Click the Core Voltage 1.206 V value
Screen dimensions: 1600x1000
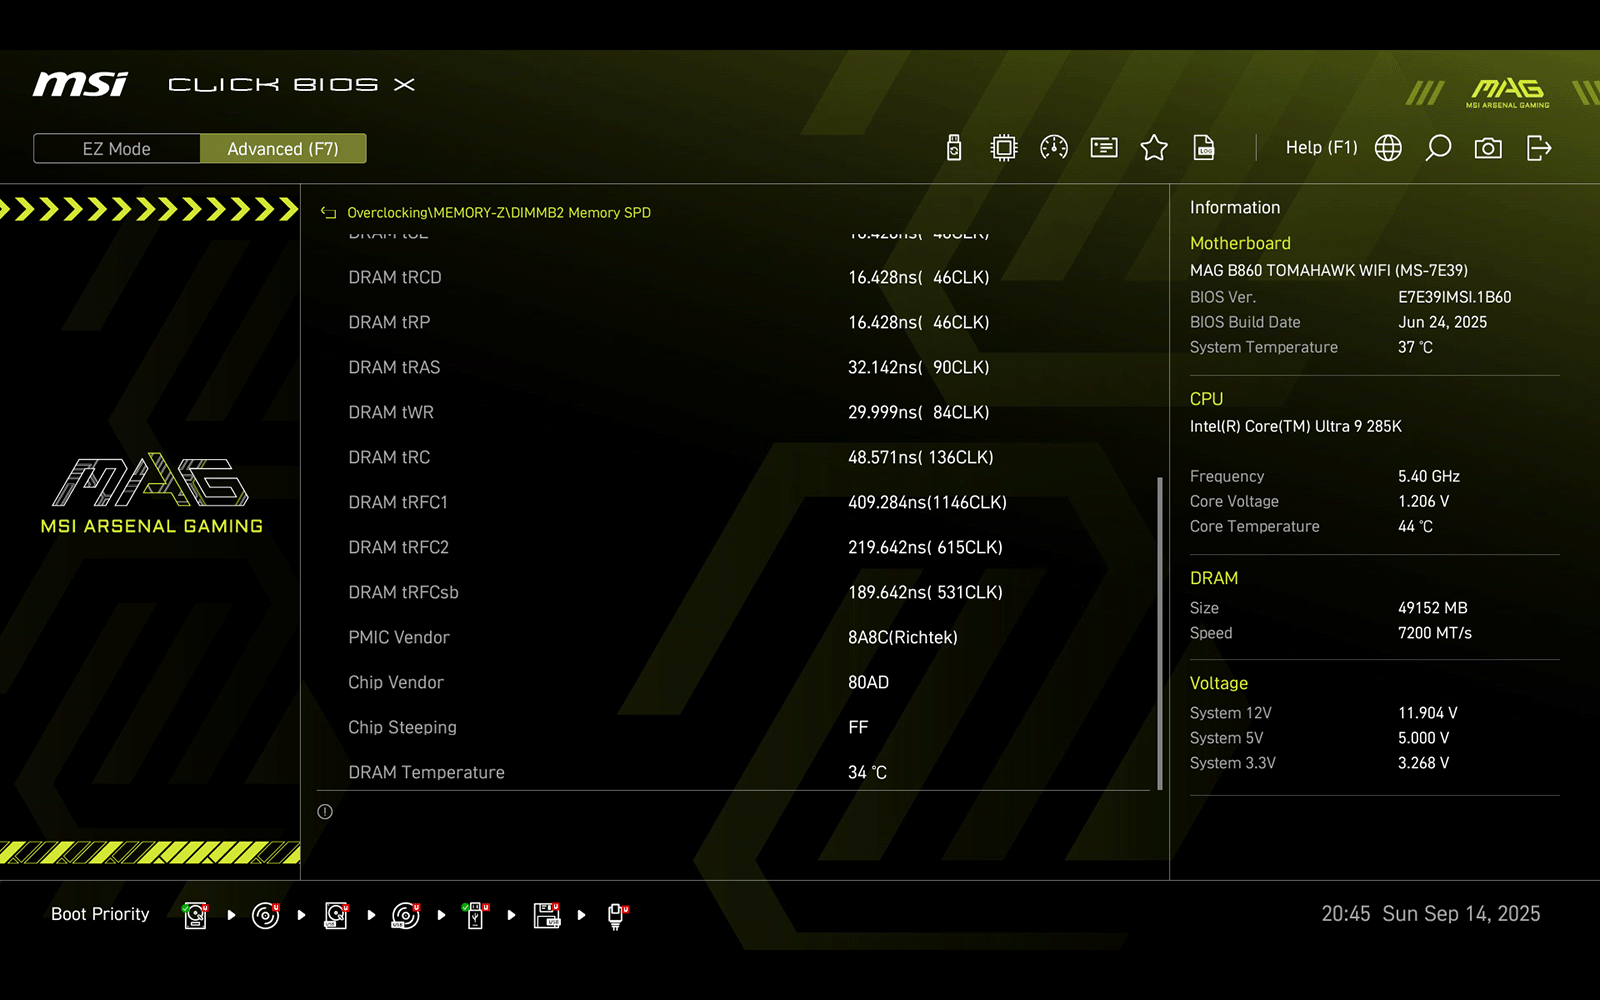pos(1423,501)
